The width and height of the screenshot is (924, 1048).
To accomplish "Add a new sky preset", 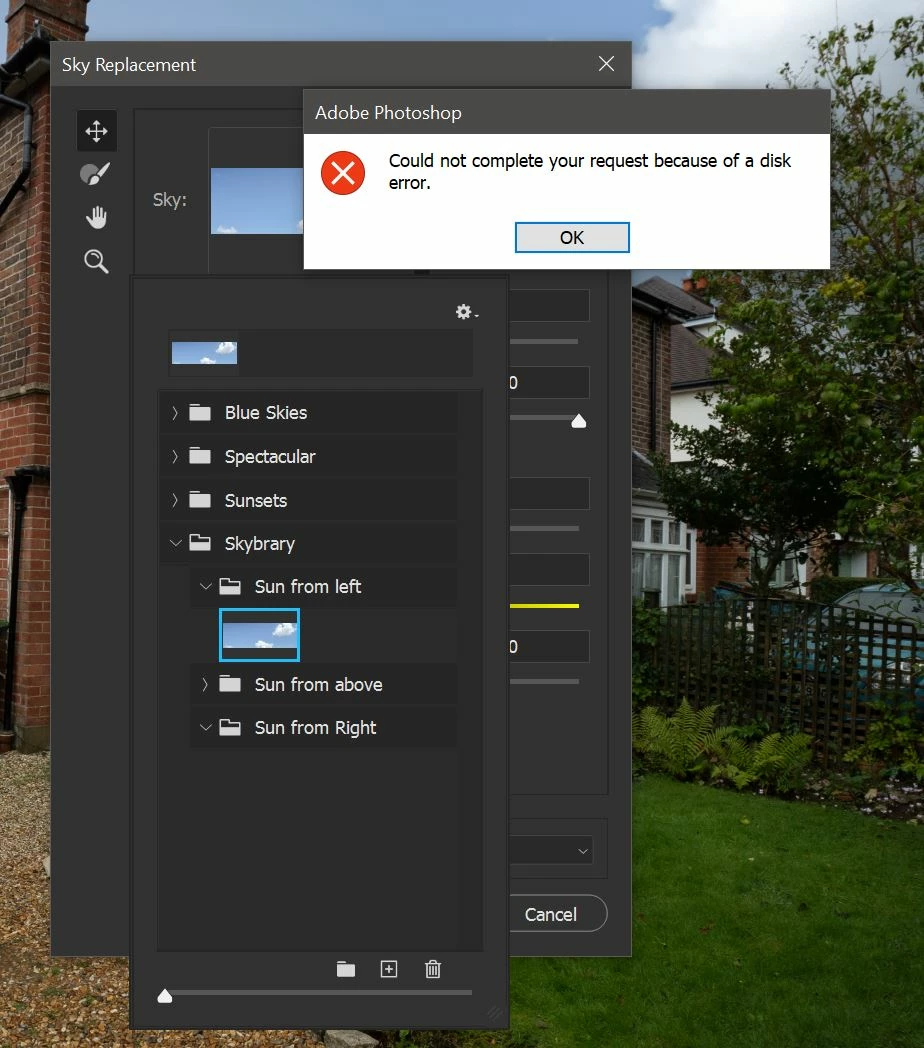I will (389, 969).
